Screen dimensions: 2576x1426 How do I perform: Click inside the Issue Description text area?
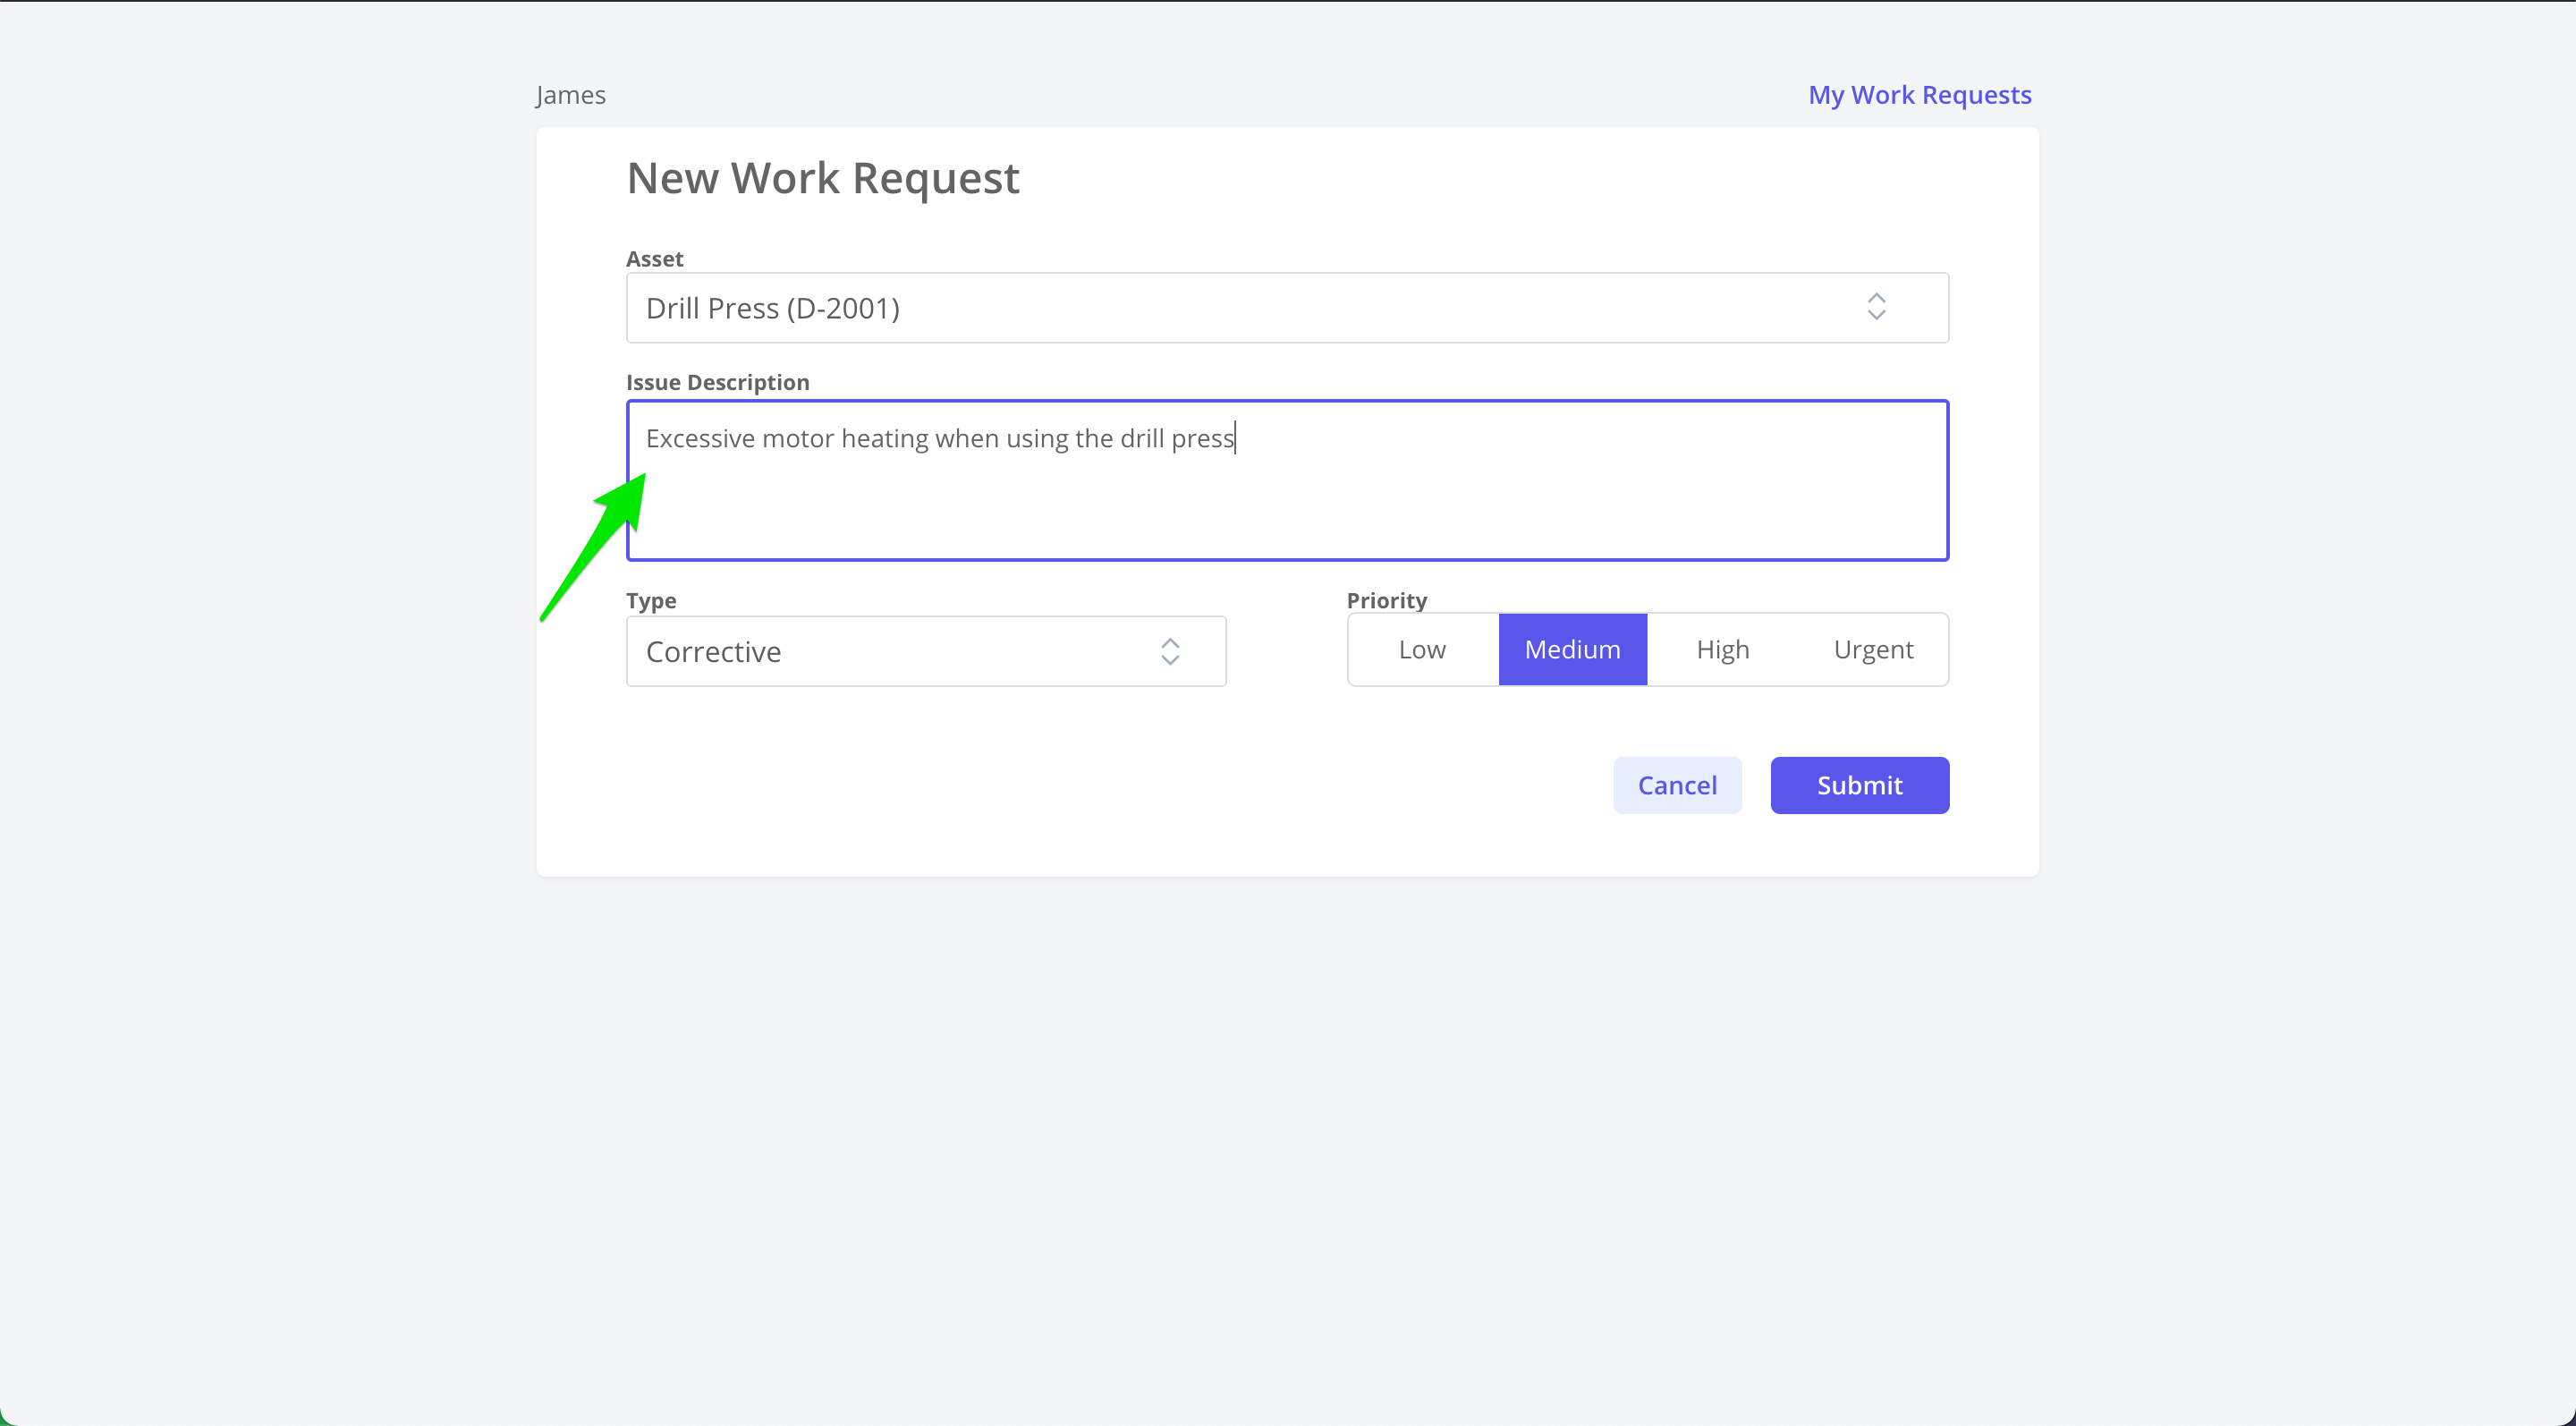(1286, 480)
